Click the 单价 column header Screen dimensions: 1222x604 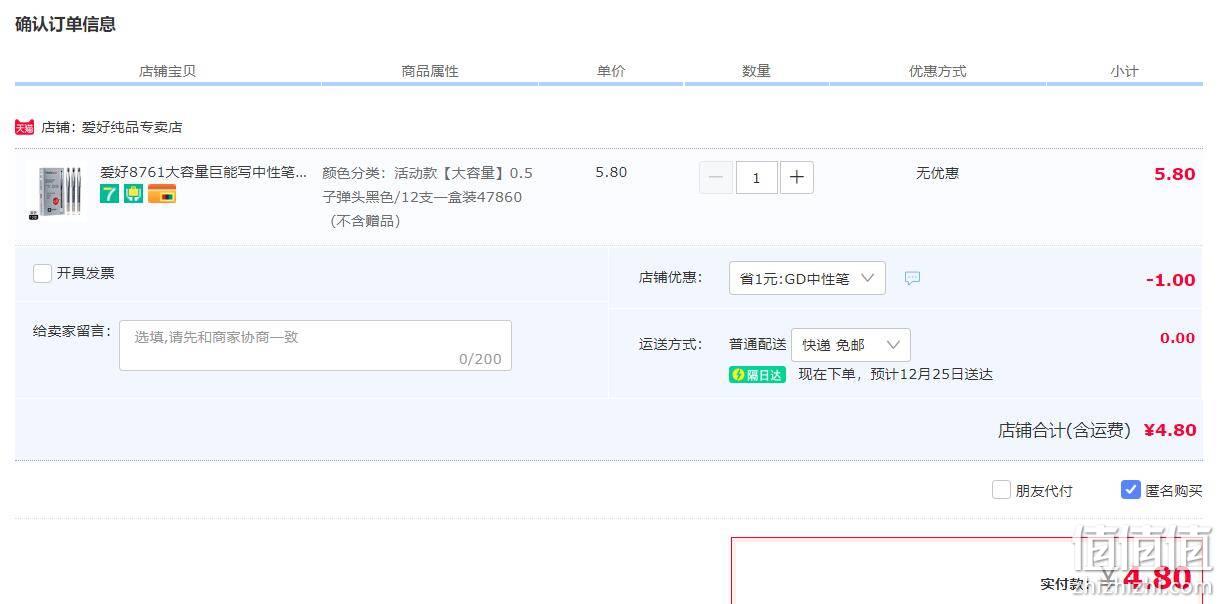click(x=611, y=71)
